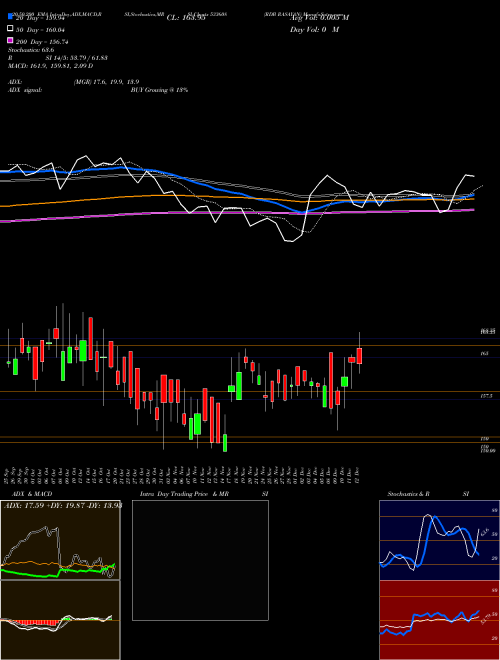This screenshot has height=660, width=500.
Task: Click the 'ADX: 17.59 +DY: 19.87 -DY: 13.93' readout
Action: point(62,506)
